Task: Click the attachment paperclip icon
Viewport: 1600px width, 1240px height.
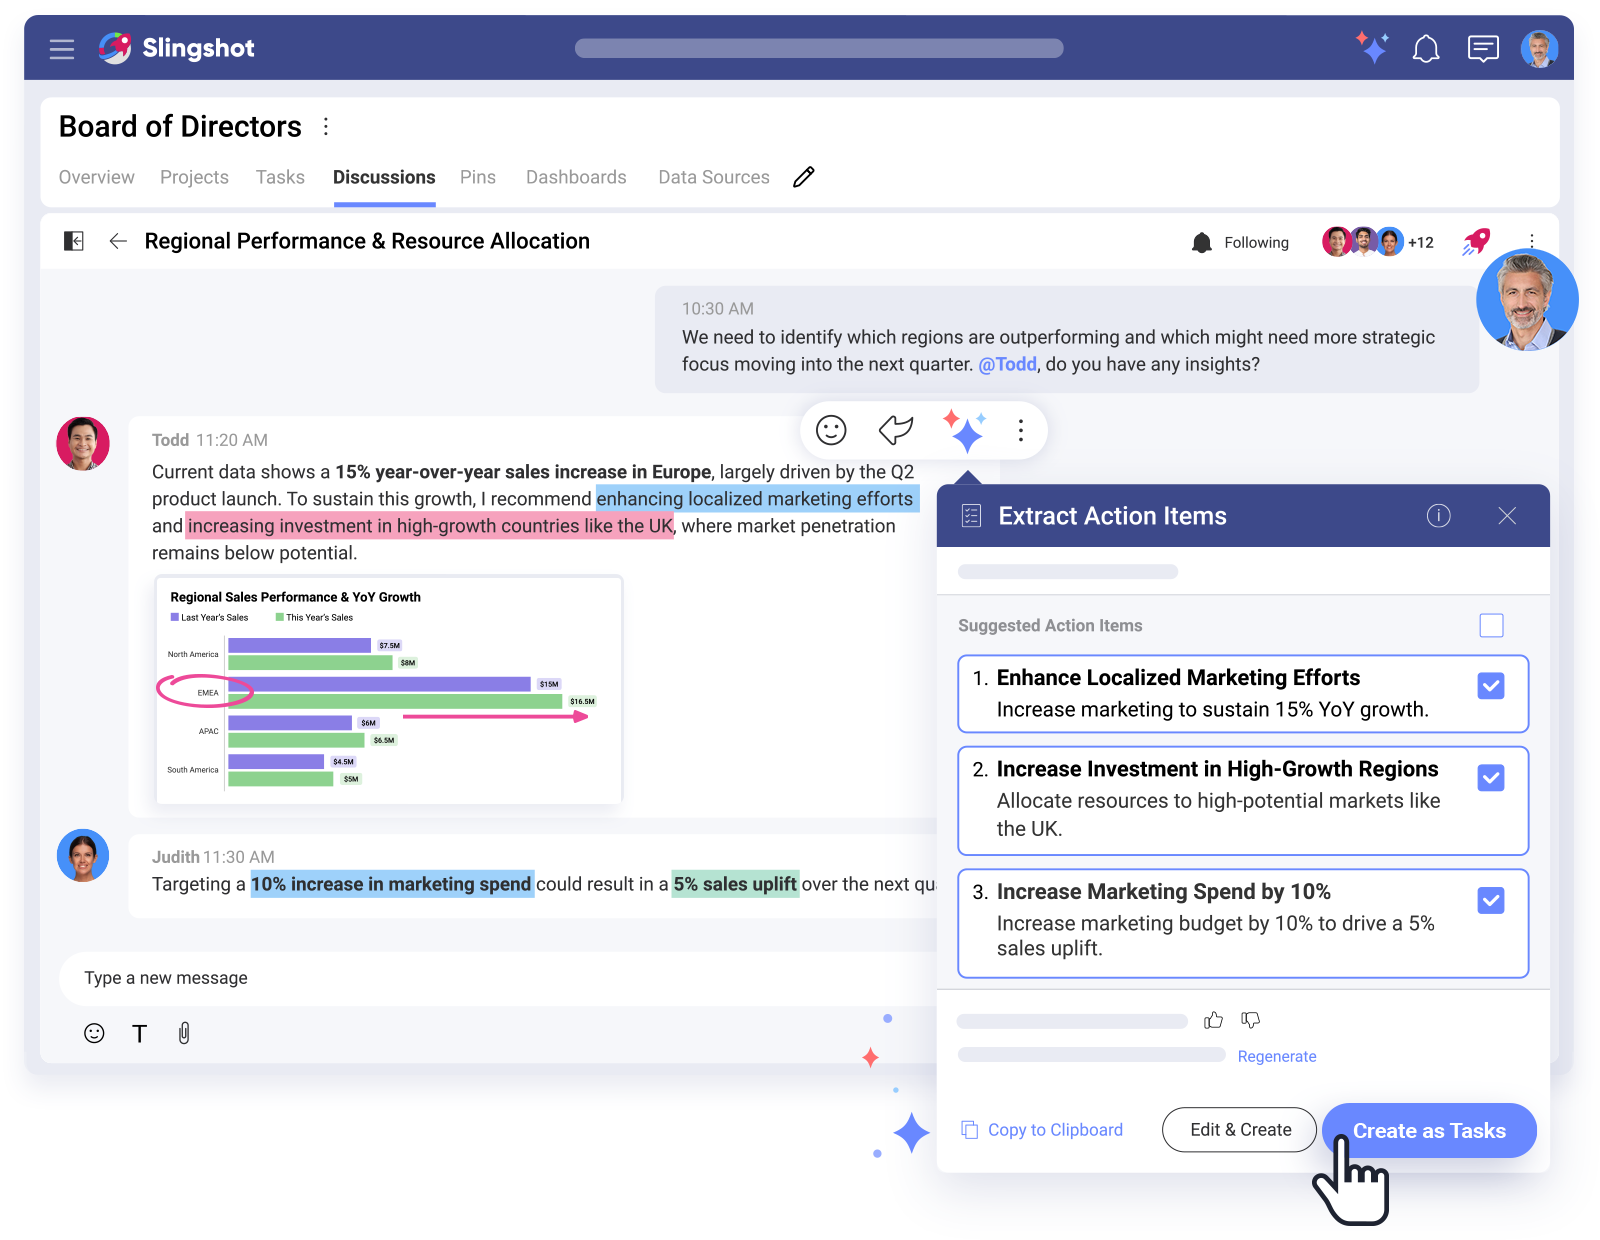Action: tap(184, 1033)
